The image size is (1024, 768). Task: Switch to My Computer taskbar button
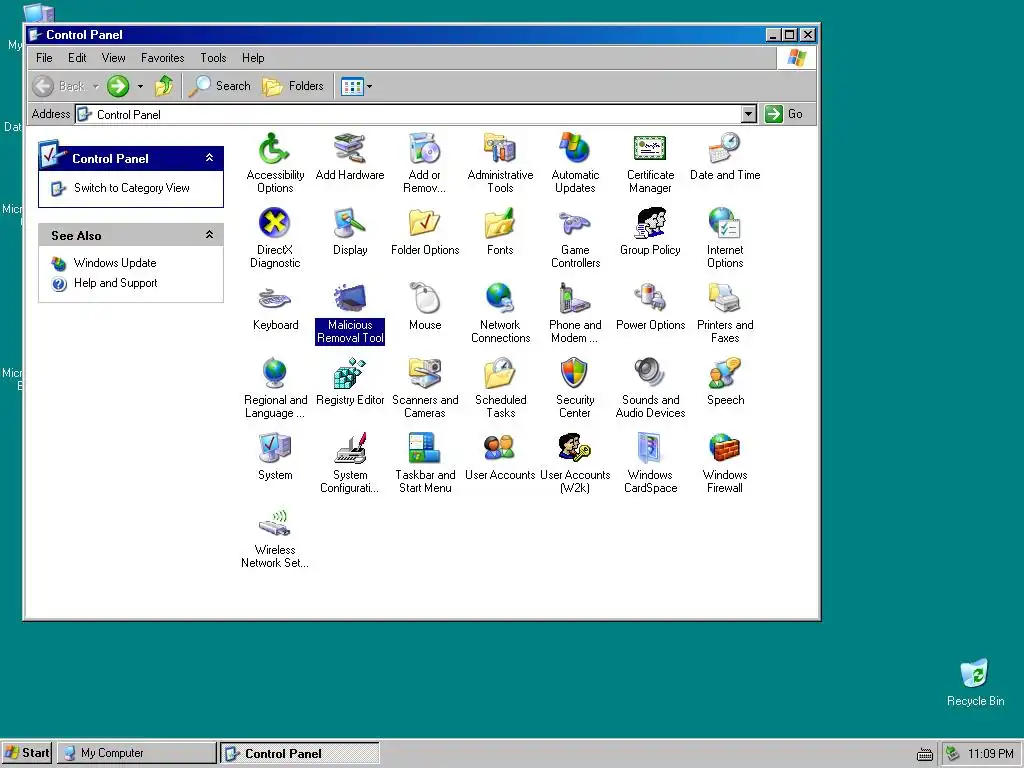click(x=136, y=753)
